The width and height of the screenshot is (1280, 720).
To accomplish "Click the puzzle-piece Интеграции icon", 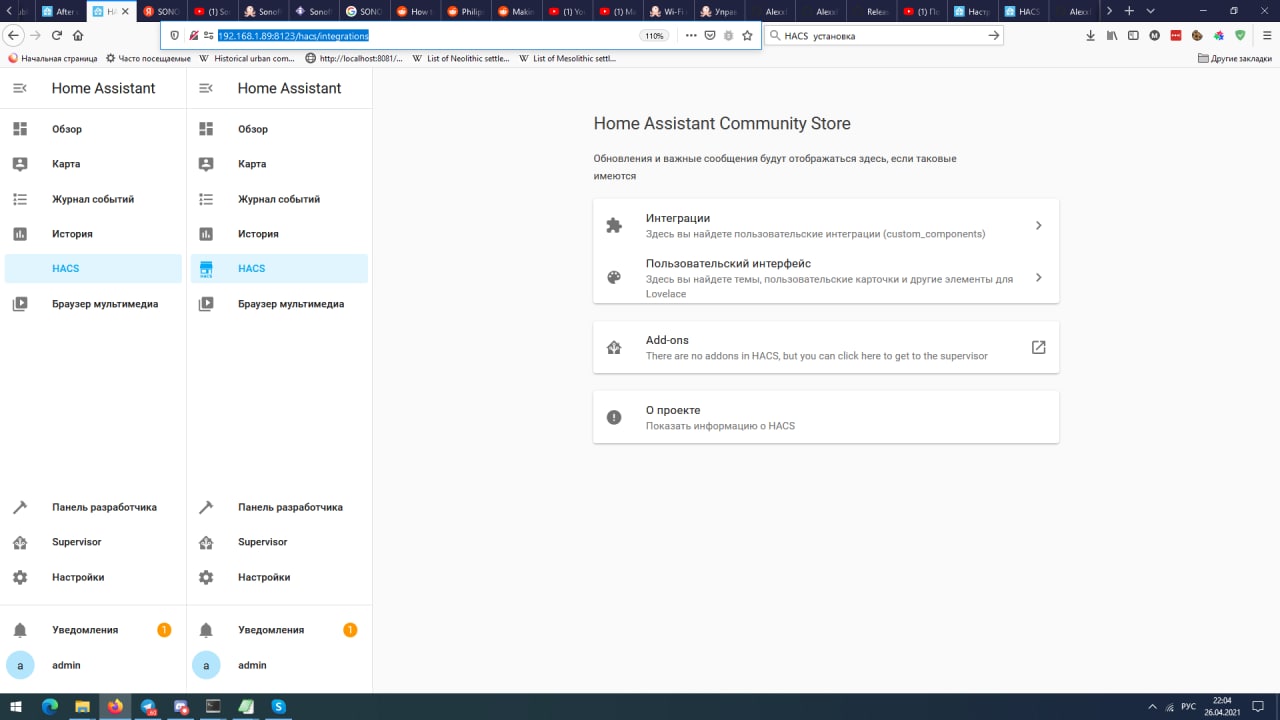I will (614, 226).
